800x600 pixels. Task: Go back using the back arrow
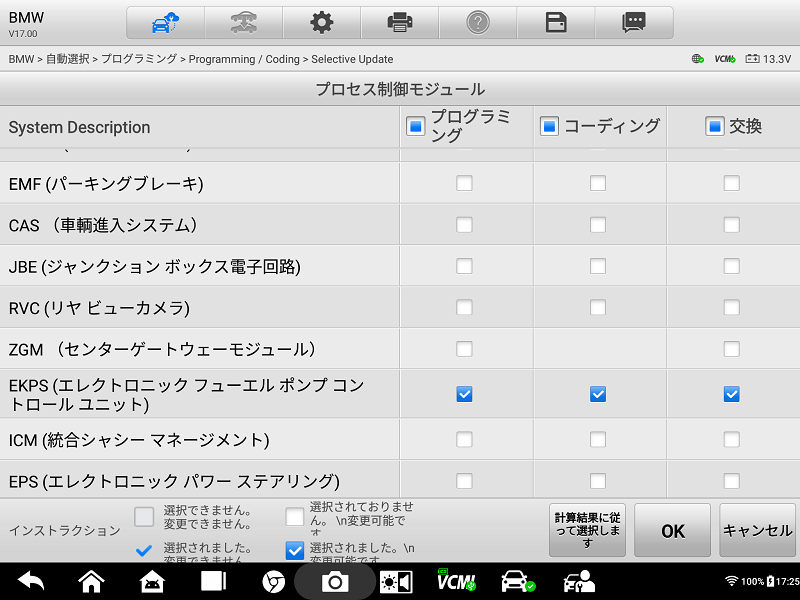31,581
